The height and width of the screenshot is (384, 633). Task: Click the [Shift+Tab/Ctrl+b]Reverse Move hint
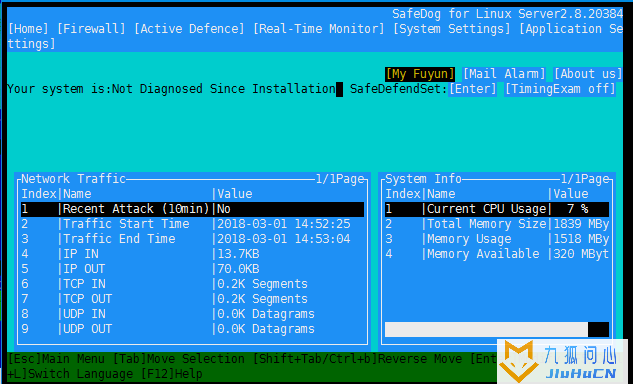[x=357, y=359]
